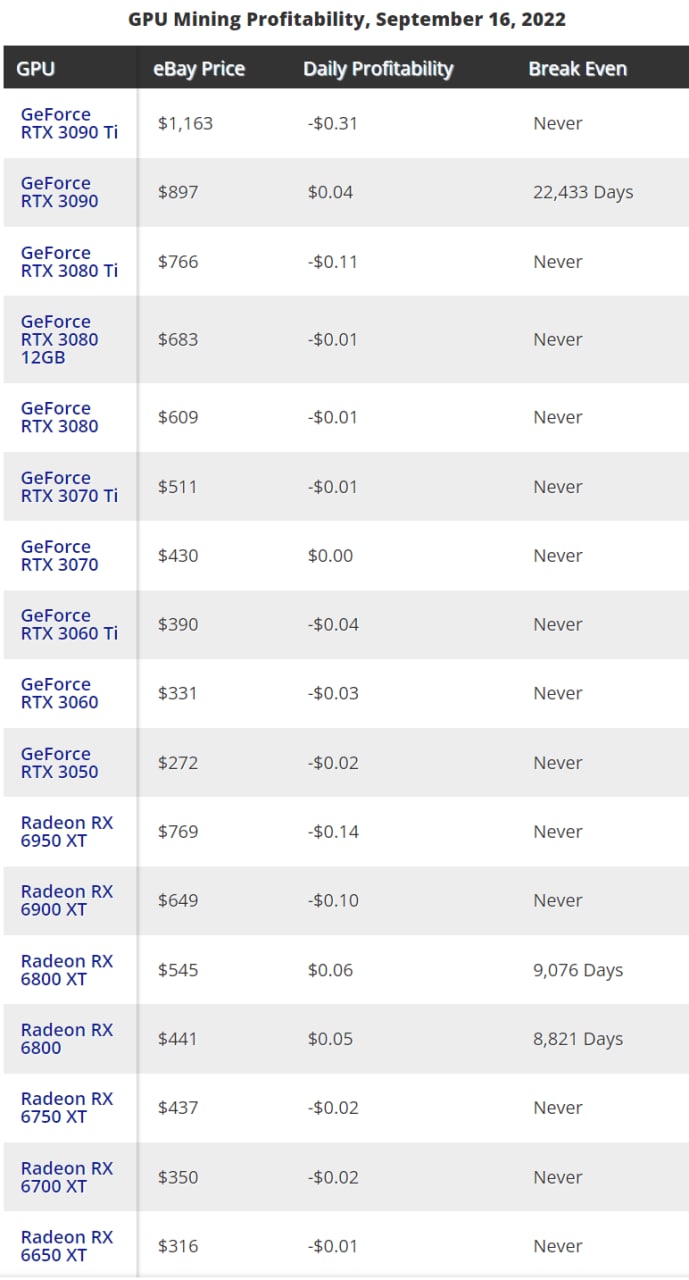Click the Break Even column header
The width and height of the screenshot is (689, 1280).
point(578,69)
